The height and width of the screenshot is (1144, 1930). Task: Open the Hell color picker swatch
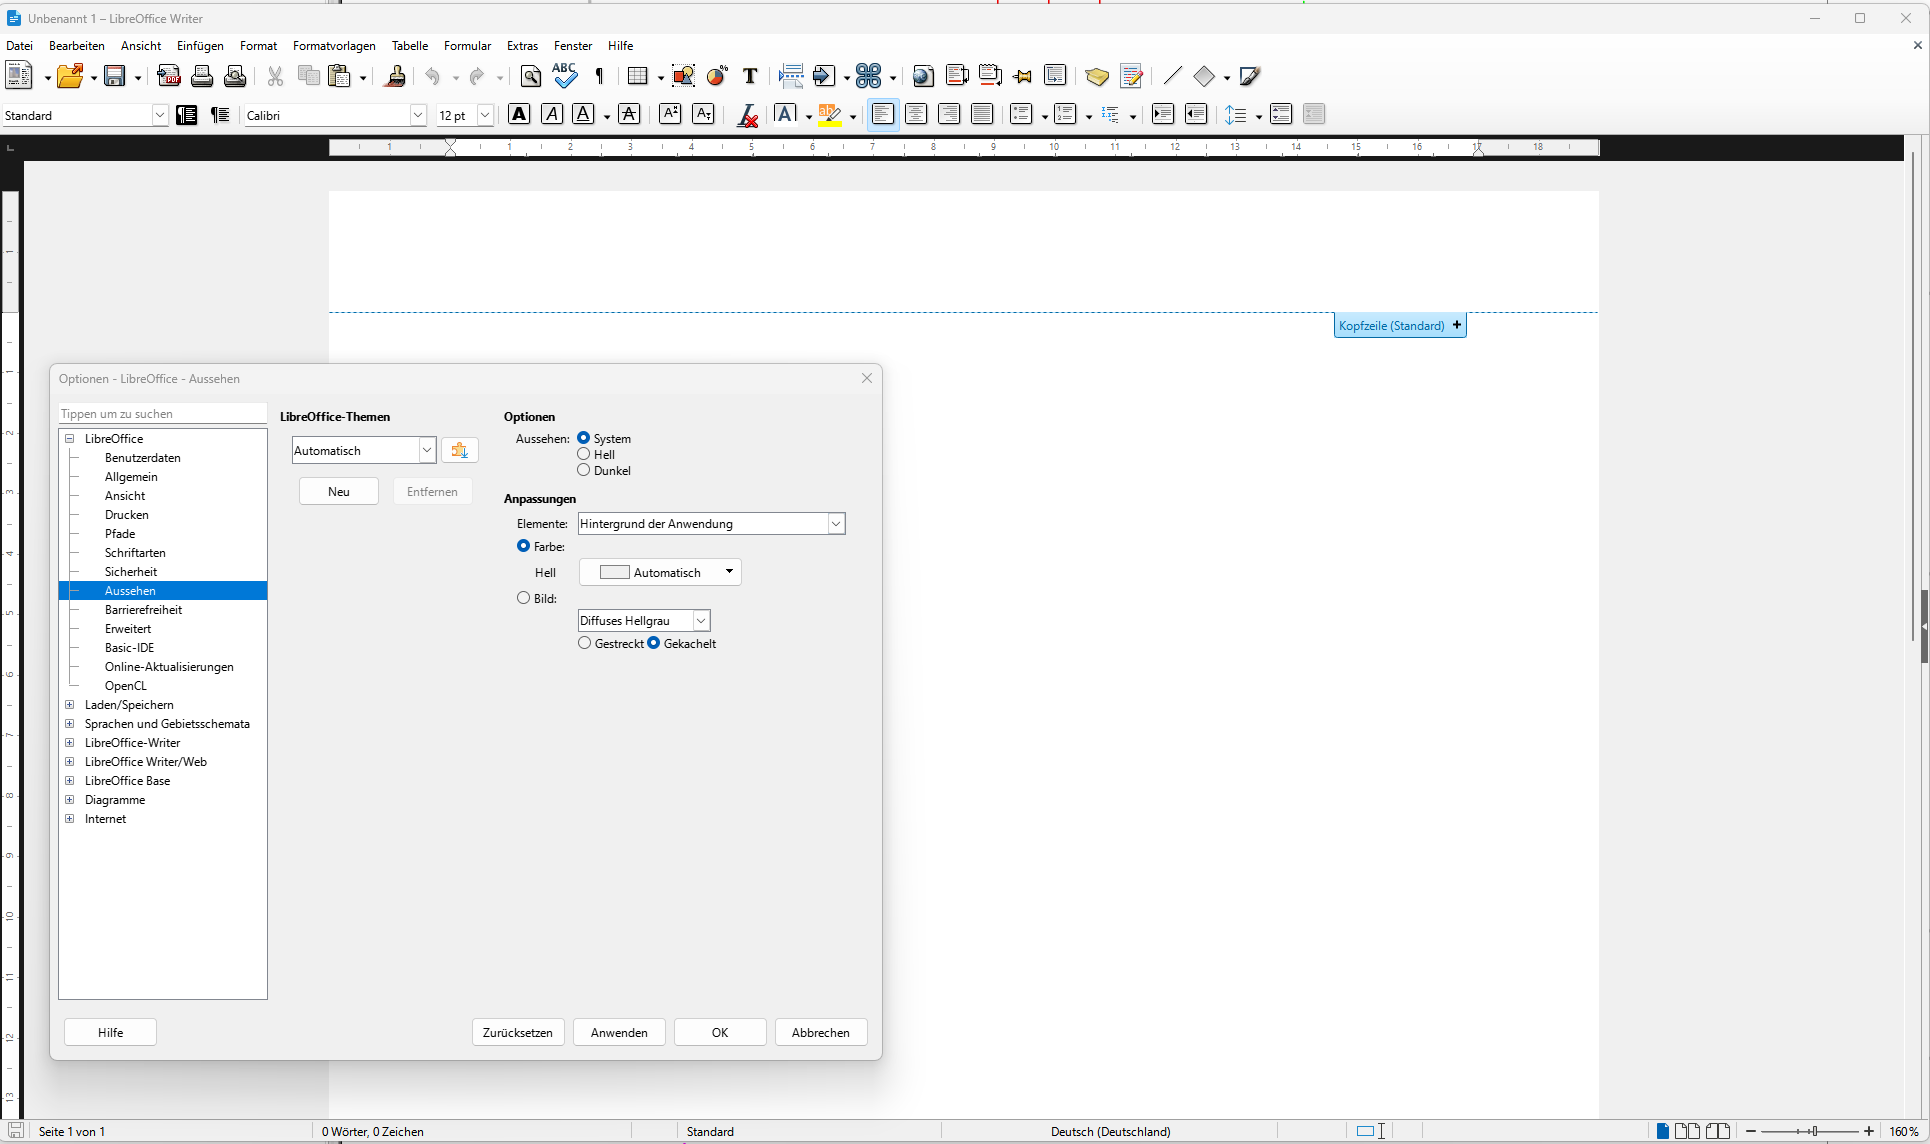coord(660,572)
